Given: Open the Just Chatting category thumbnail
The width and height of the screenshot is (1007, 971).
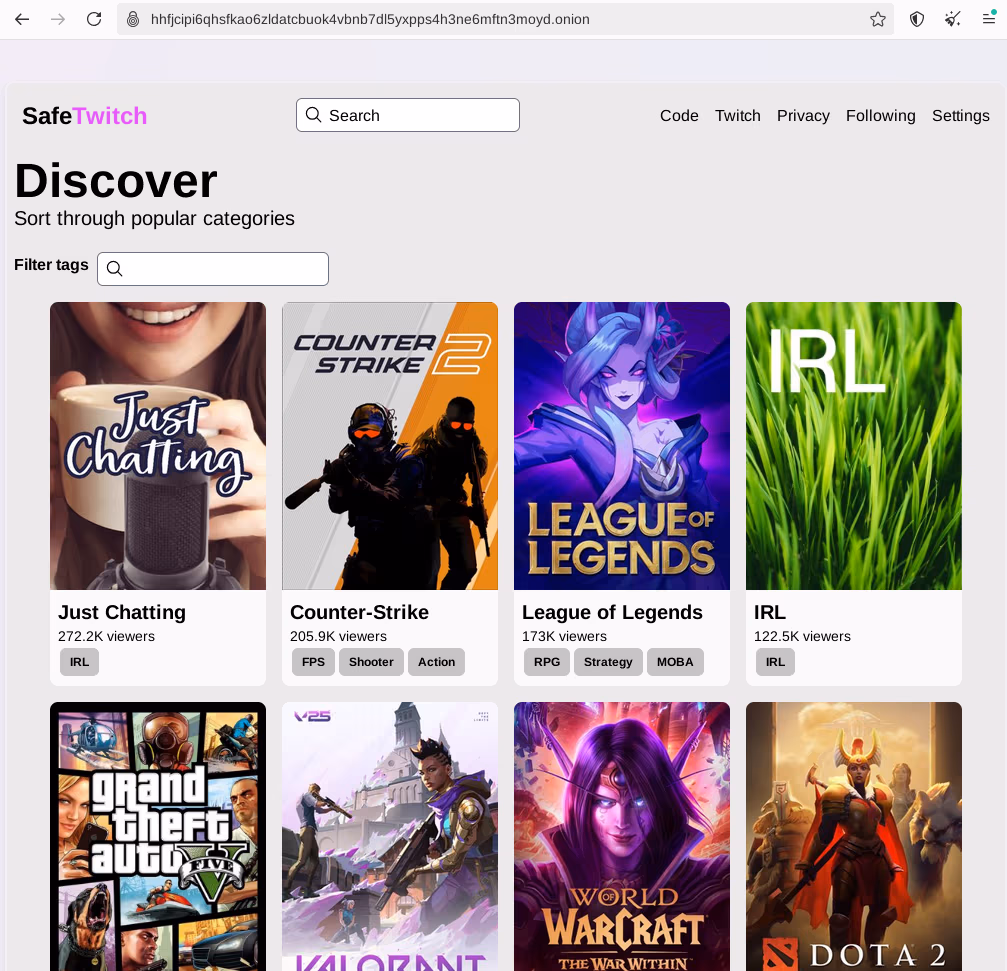Looking at the screenshot, I should point(158,446).
